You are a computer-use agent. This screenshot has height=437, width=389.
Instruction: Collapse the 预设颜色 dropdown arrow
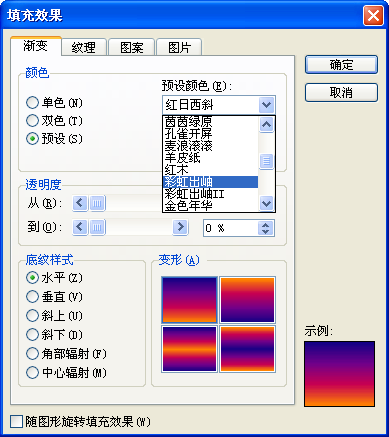pos(266,105)
